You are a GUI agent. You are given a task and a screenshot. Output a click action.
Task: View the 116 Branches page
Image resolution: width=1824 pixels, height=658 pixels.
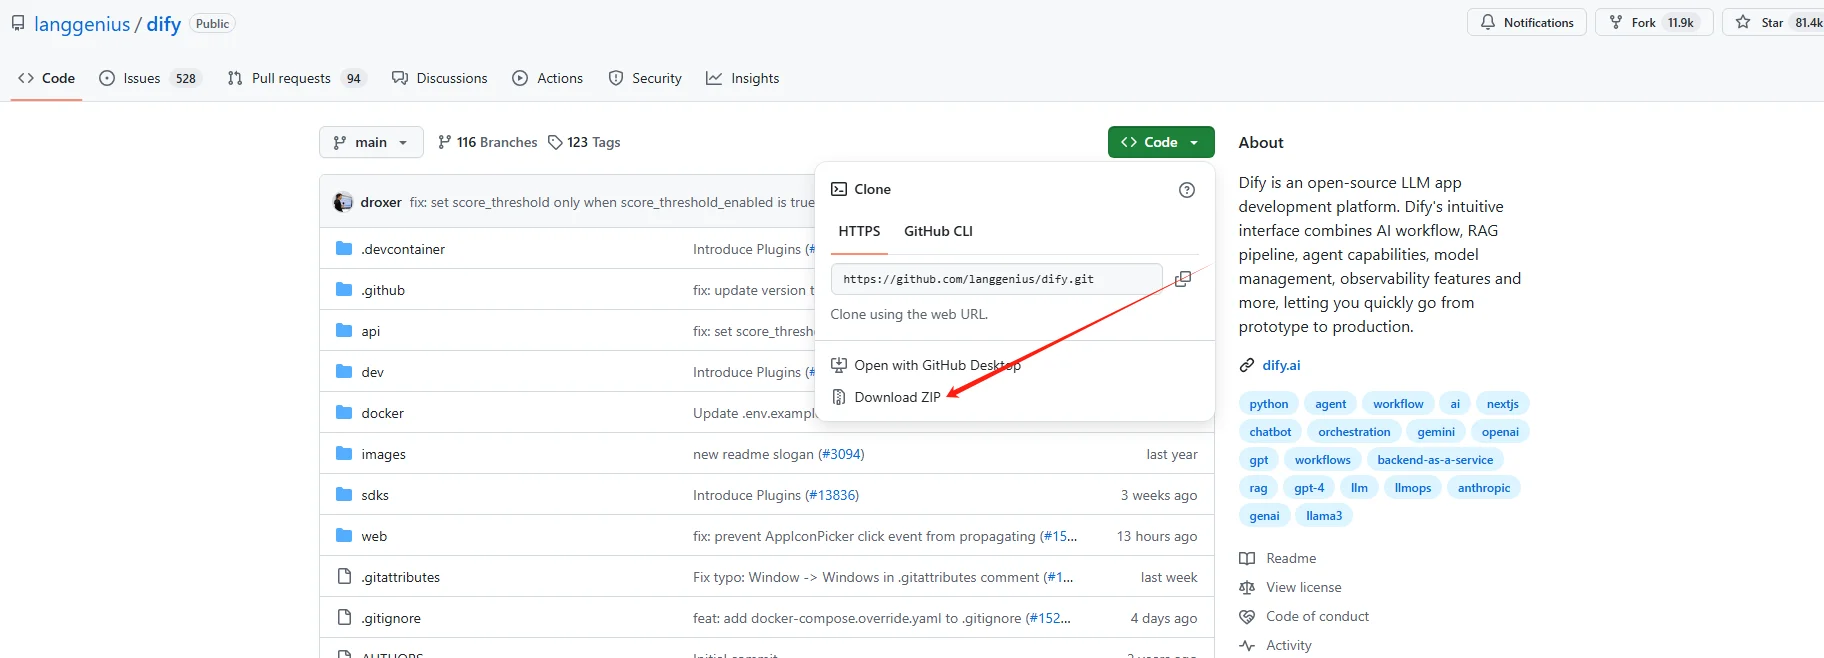pyautogui.click(x=487, y=142)
